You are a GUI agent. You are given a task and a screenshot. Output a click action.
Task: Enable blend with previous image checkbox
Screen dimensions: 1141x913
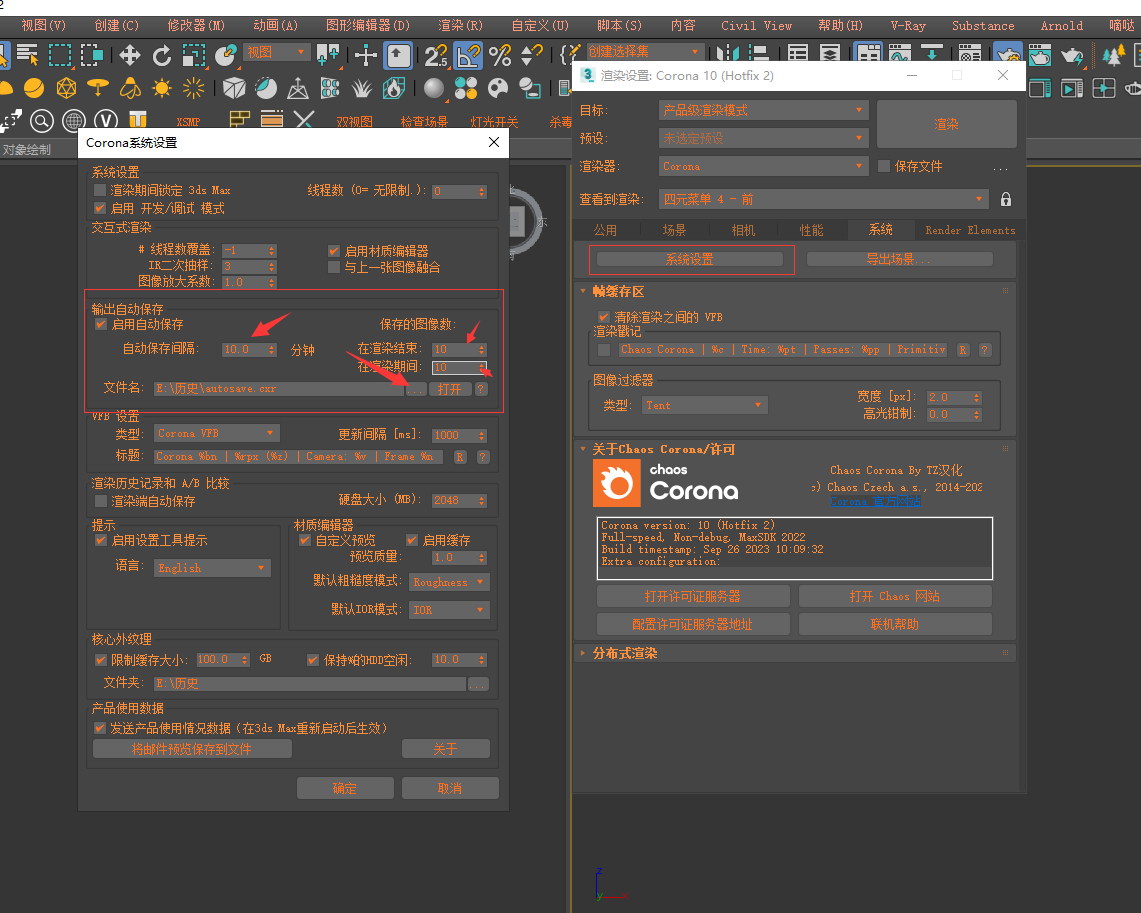click(x=334, y=268)
